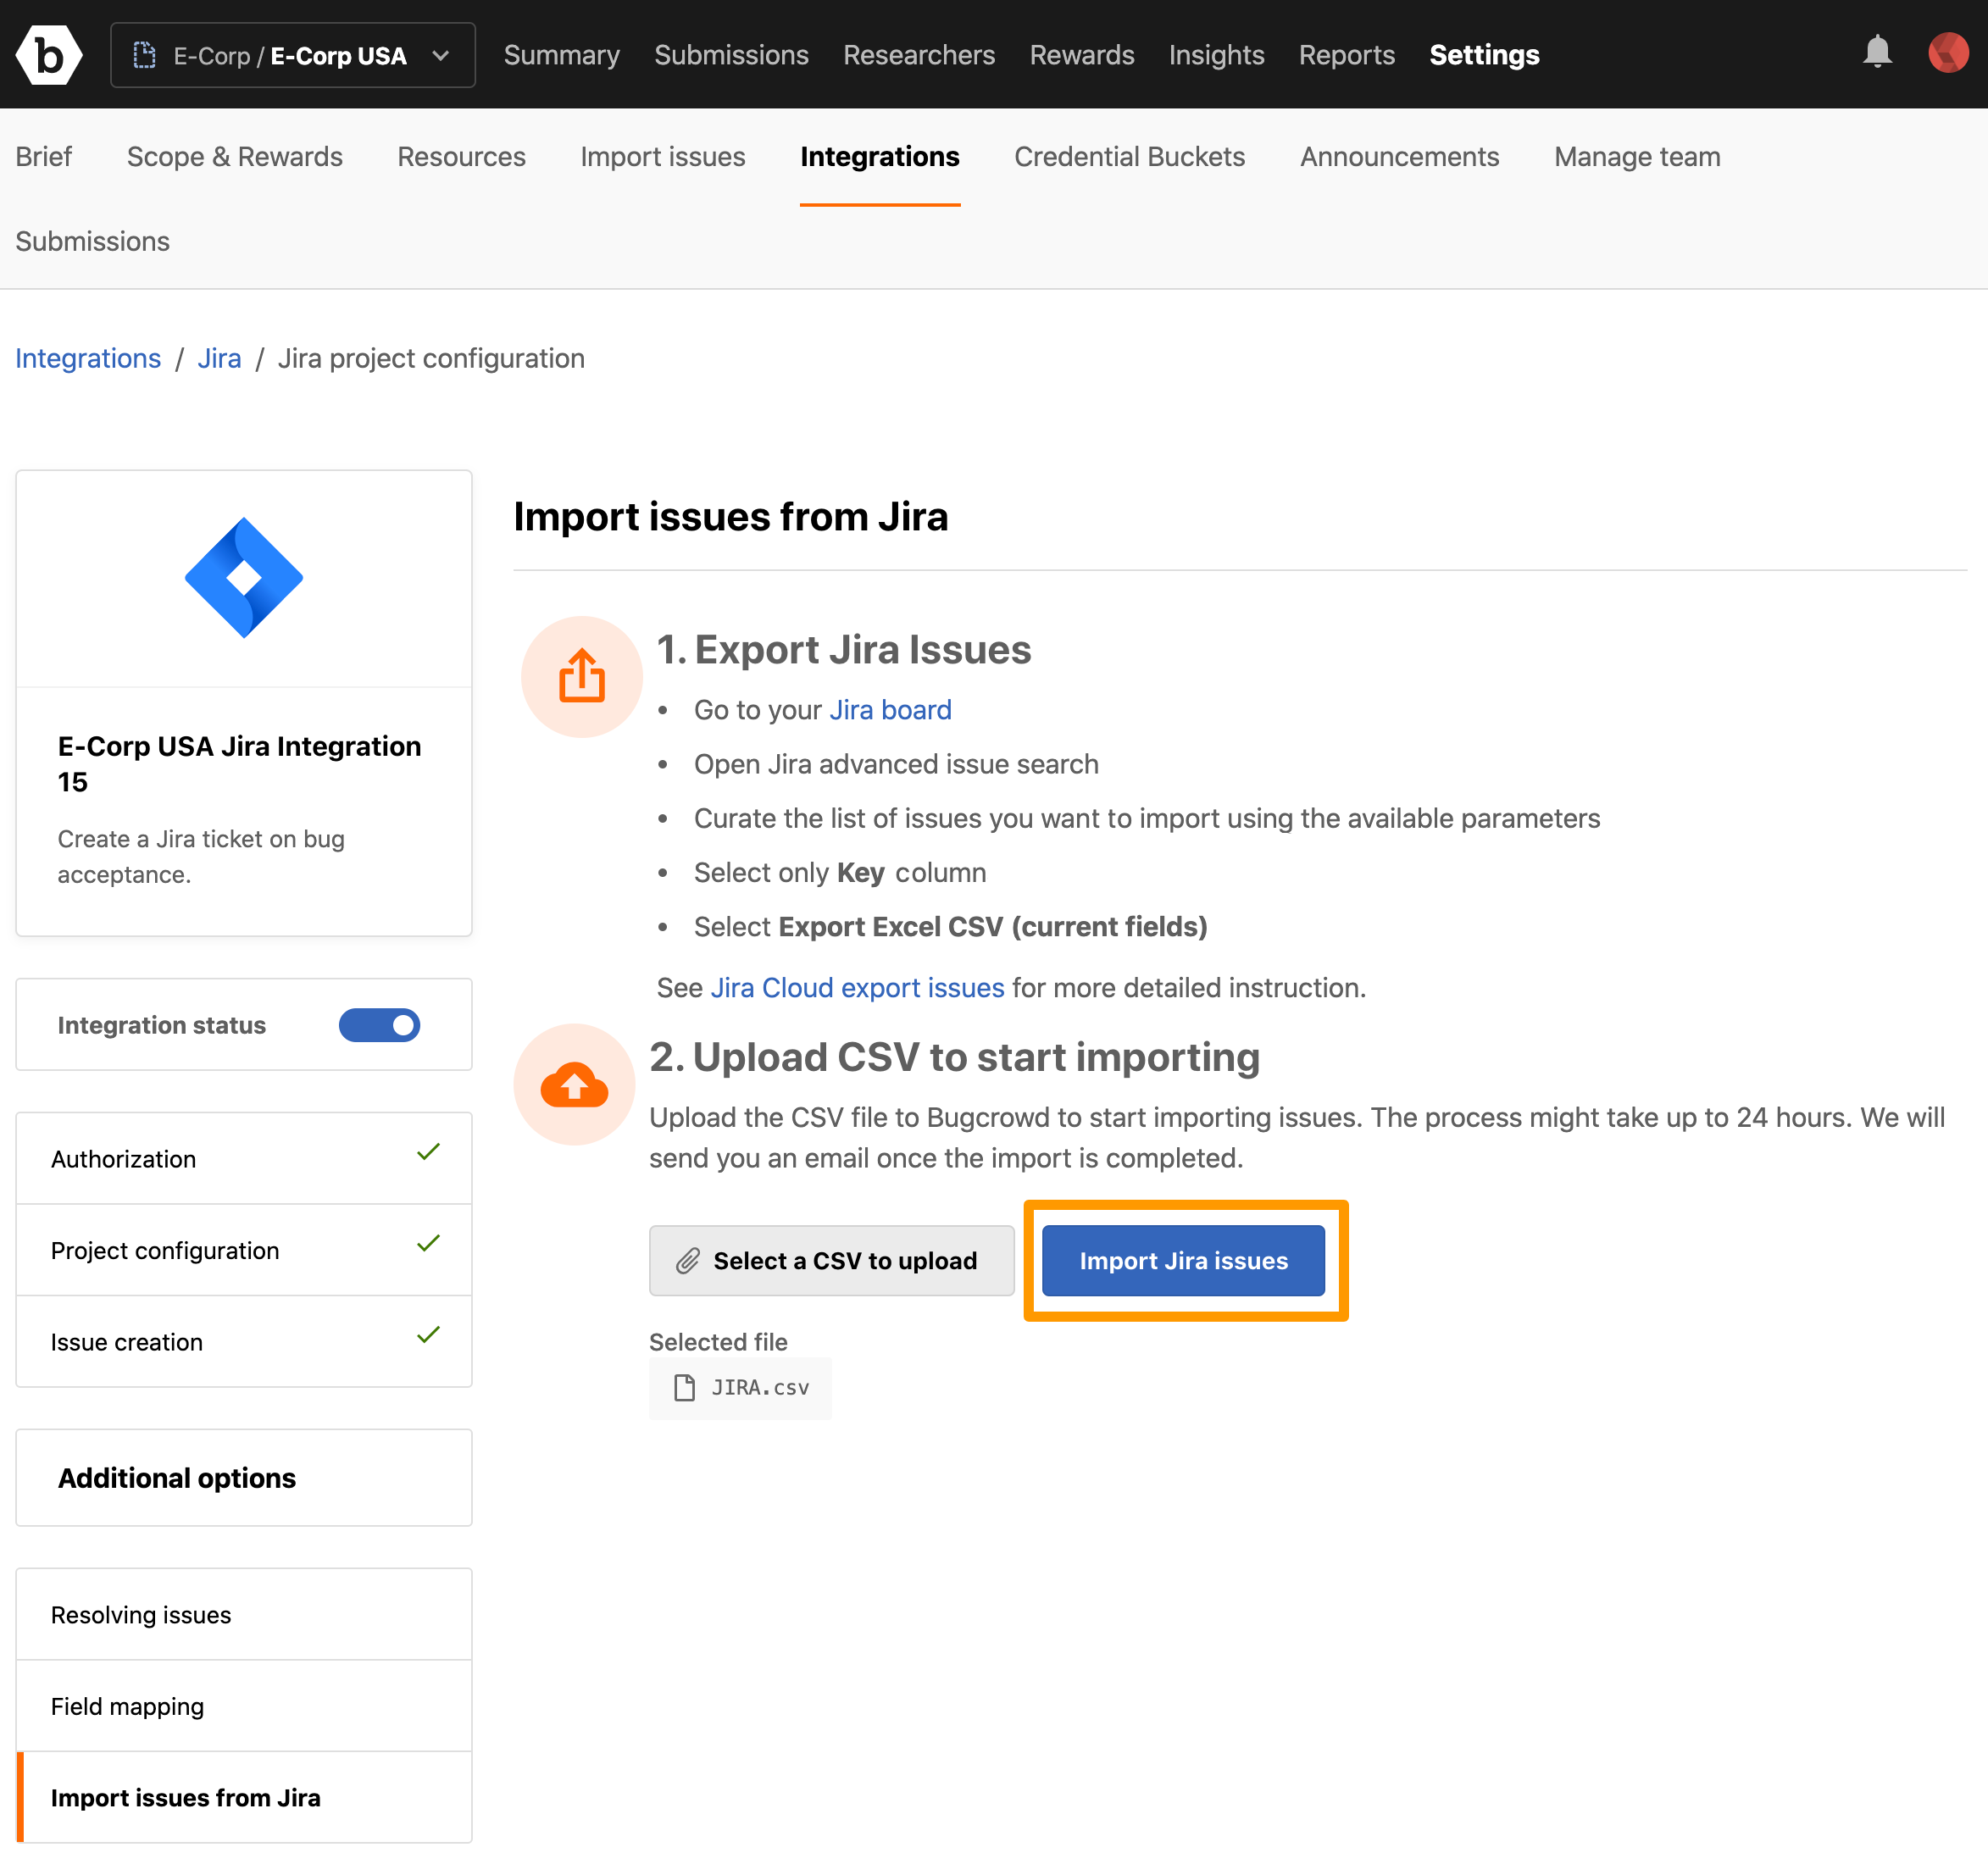
Task: Click the JIRA.csv file icon
Action: coord(685,1388)
